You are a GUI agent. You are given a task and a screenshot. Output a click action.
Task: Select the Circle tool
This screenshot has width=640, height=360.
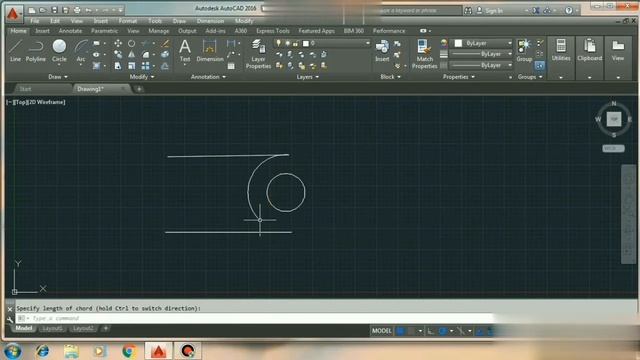point(59,51)
